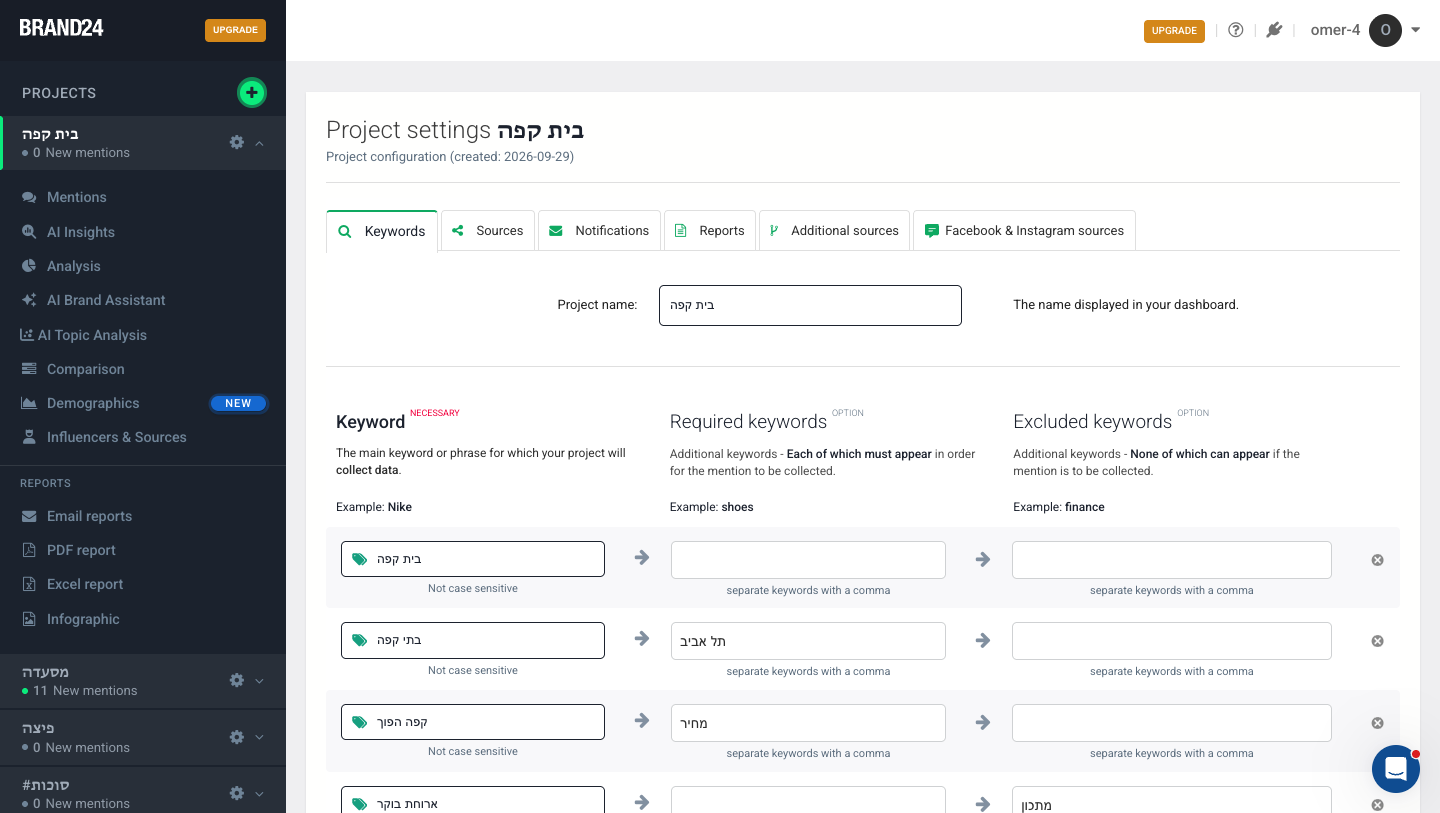Viewport: 1440px width, 813px height.
Task: Expand the מסעדה project menu
Action: pyautogui.click(x=260, y=681)
